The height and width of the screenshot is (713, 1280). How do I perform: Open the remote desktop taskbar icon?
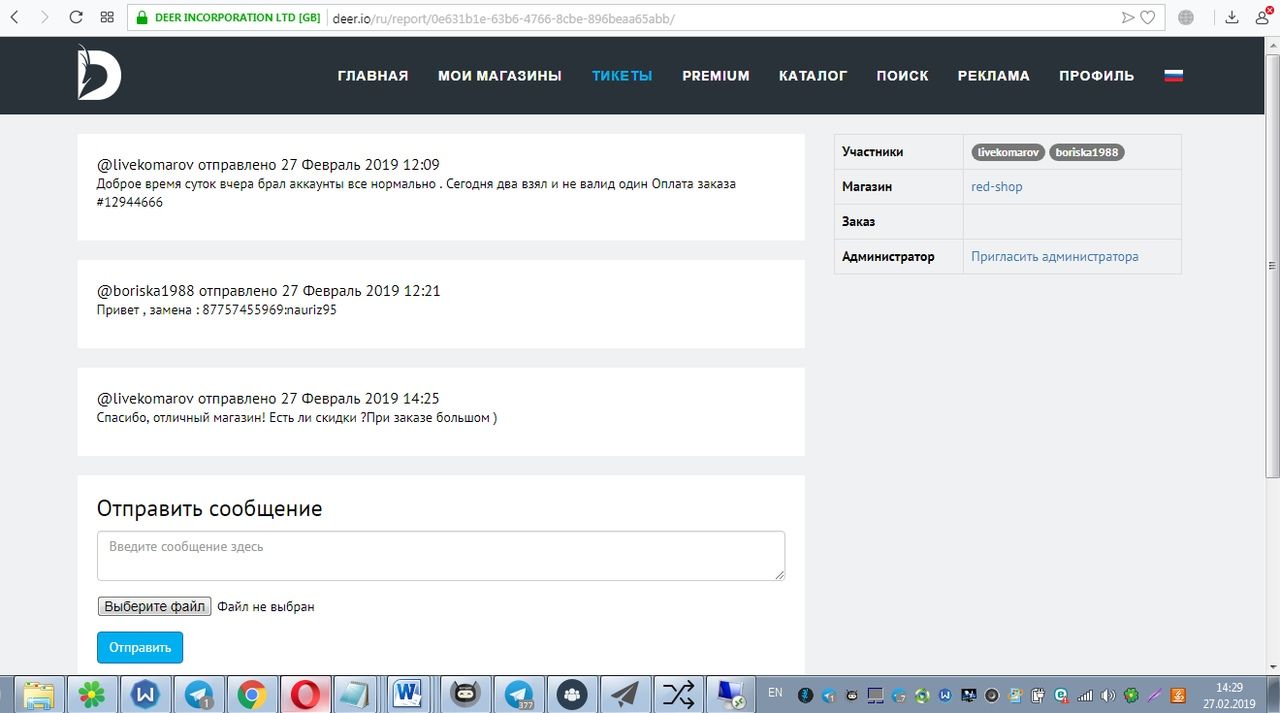coord(731,694)
